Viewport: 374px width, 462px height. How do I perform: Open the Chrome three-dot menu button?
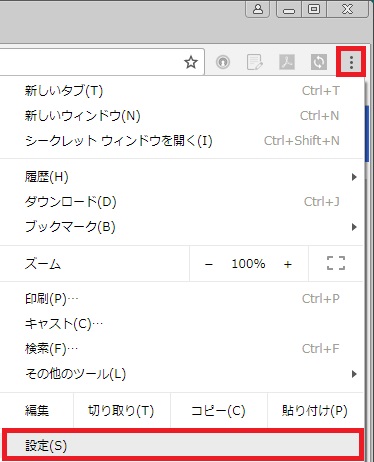click(351, 62)
